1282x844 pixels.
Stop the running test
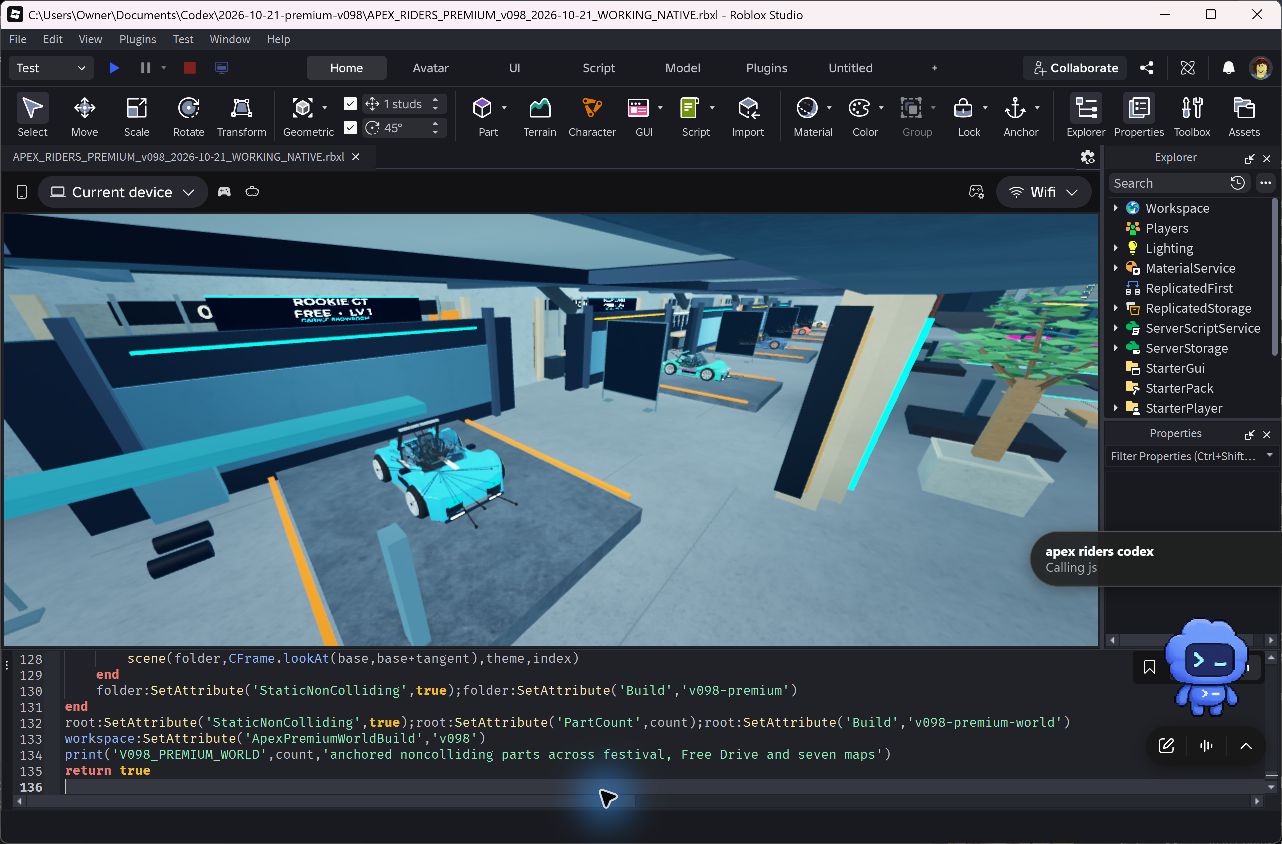point(189,68)
